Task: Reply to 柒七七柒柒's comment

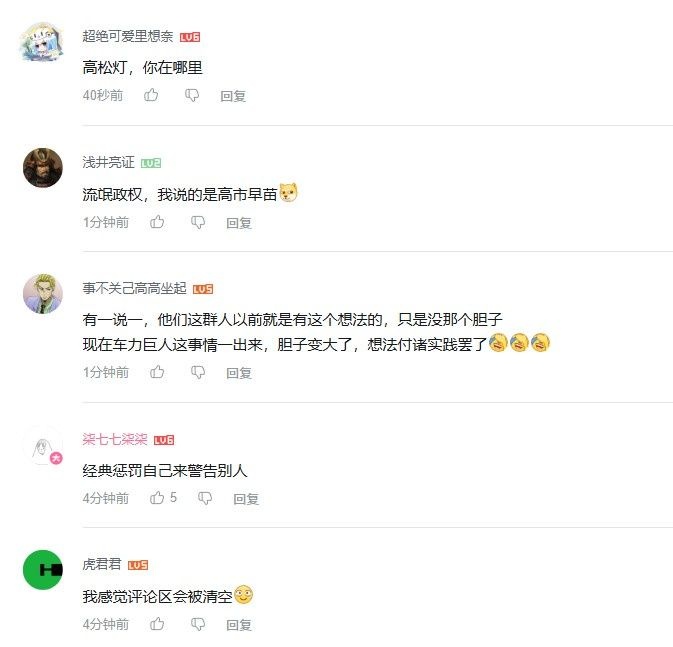Action: click(x=246, y=498)
